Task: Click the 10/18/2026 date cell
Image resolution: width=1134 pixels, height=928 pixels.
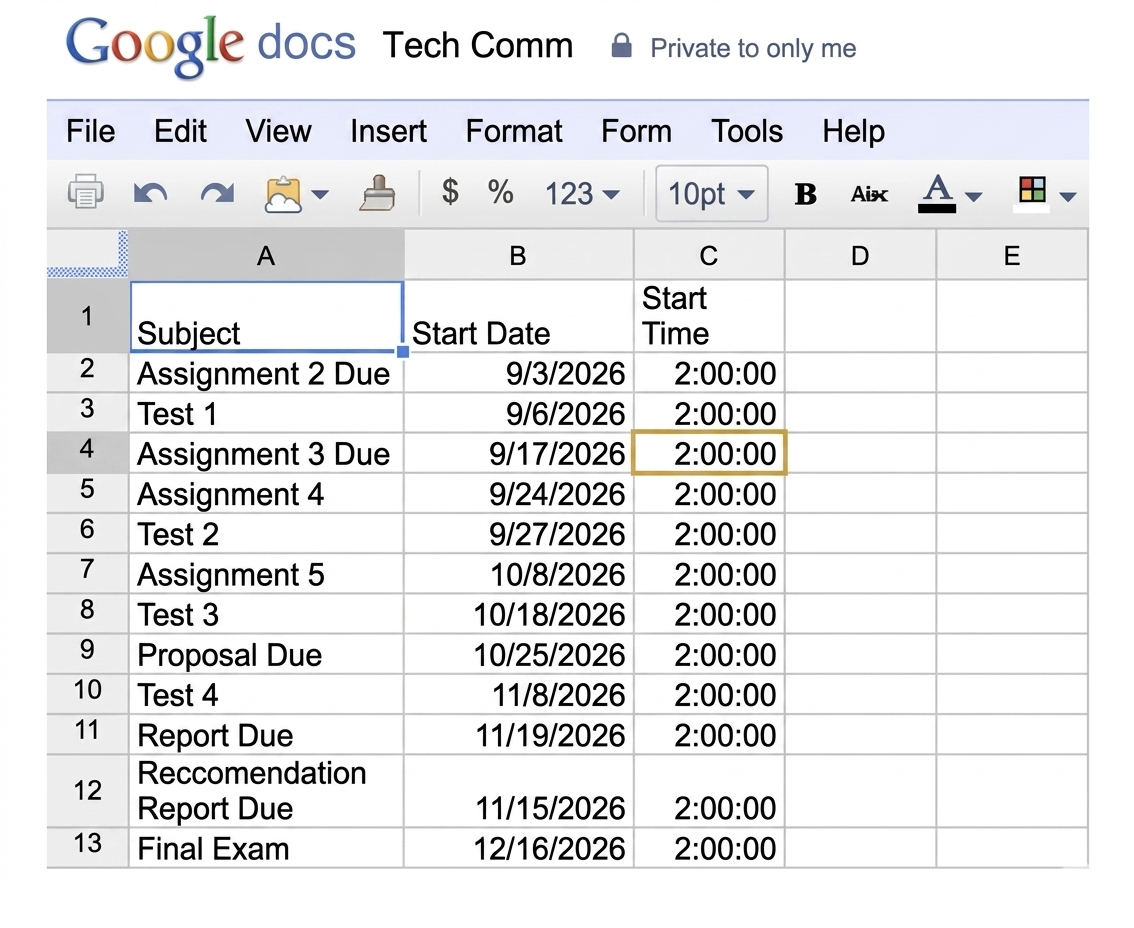Action: pyautogui.click(x=519, y=614)
